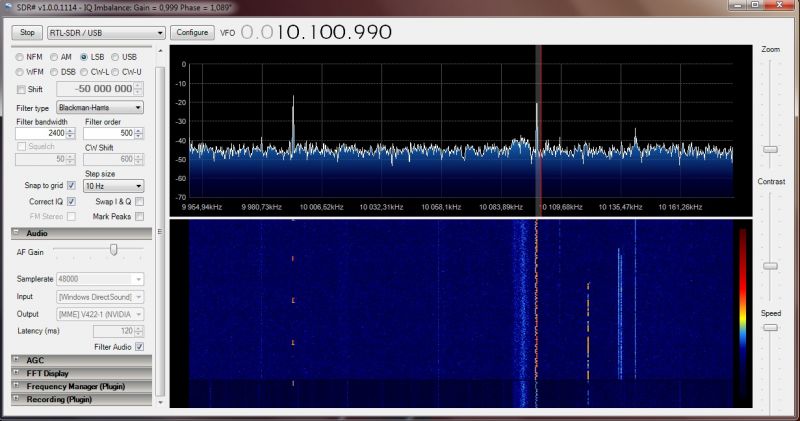Toggle the Filter Audio checkbox
The width and height of the screenshot is (800, 421).
click(139, 347)
